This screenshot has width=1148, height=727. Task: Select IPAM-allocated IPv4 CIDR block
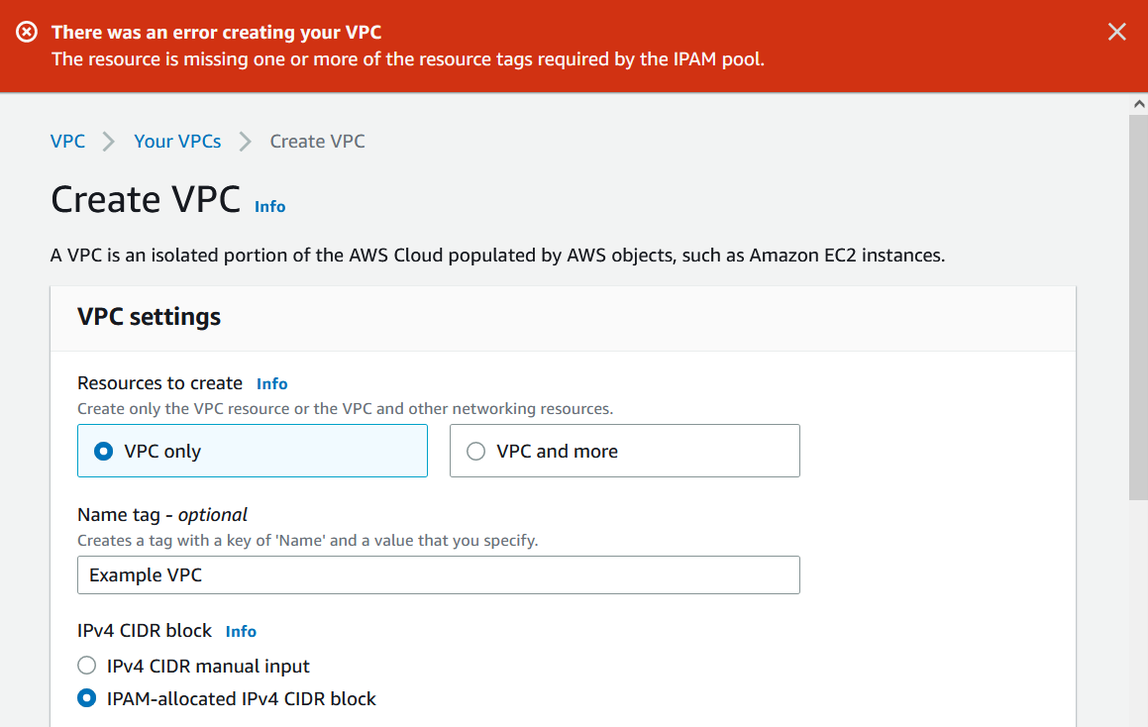pos(87,698)
